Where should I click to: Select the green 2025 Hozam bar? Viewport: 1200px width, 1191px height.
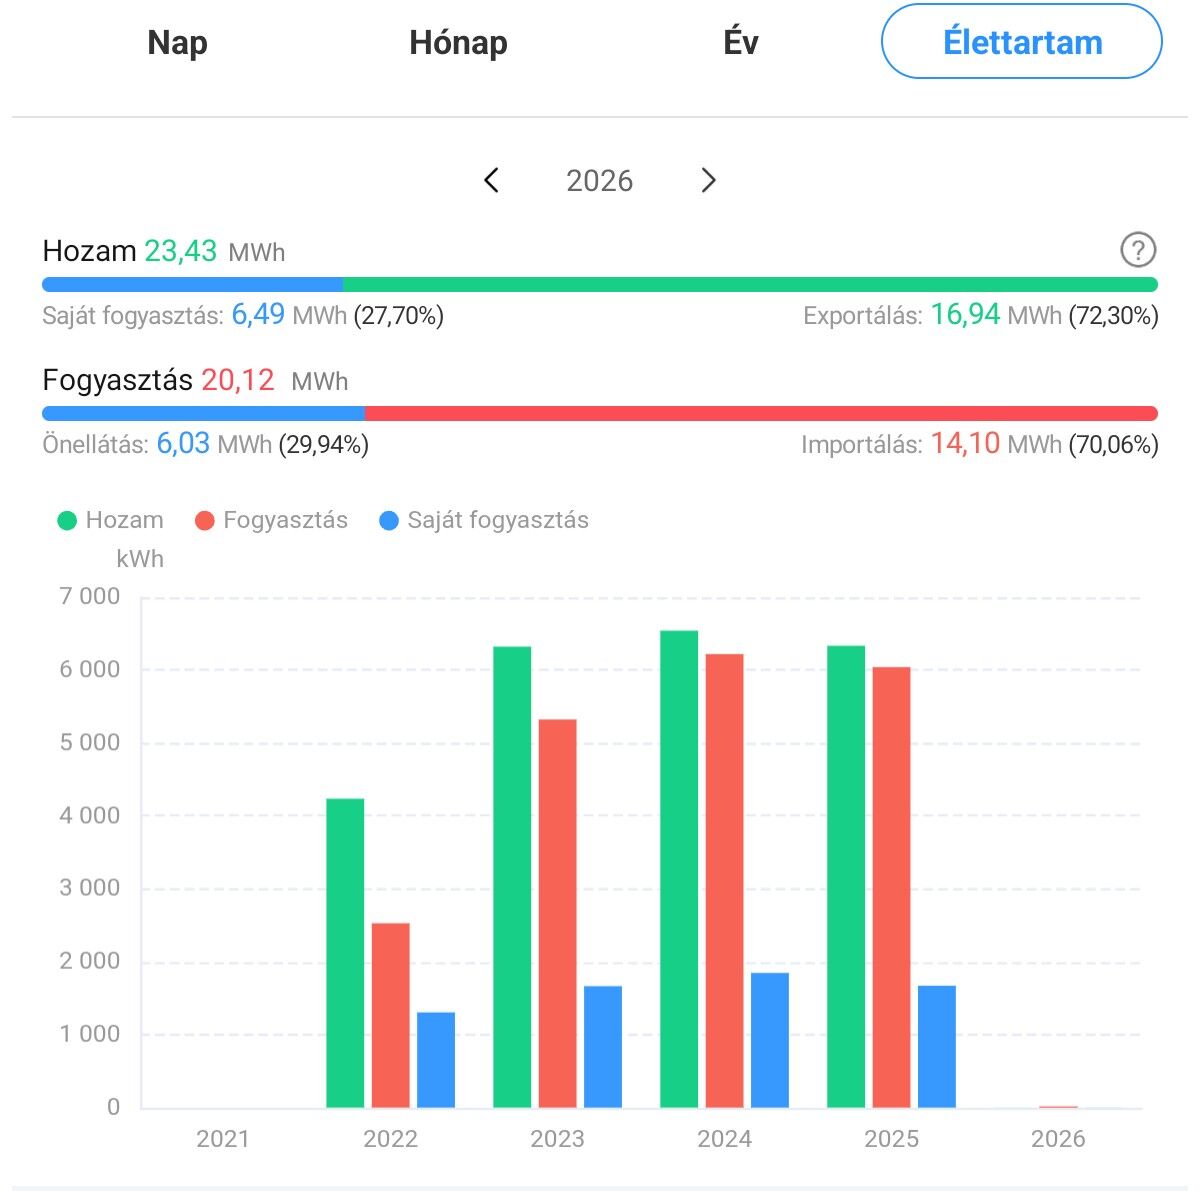pyautogui.click(x=846, y=876)
